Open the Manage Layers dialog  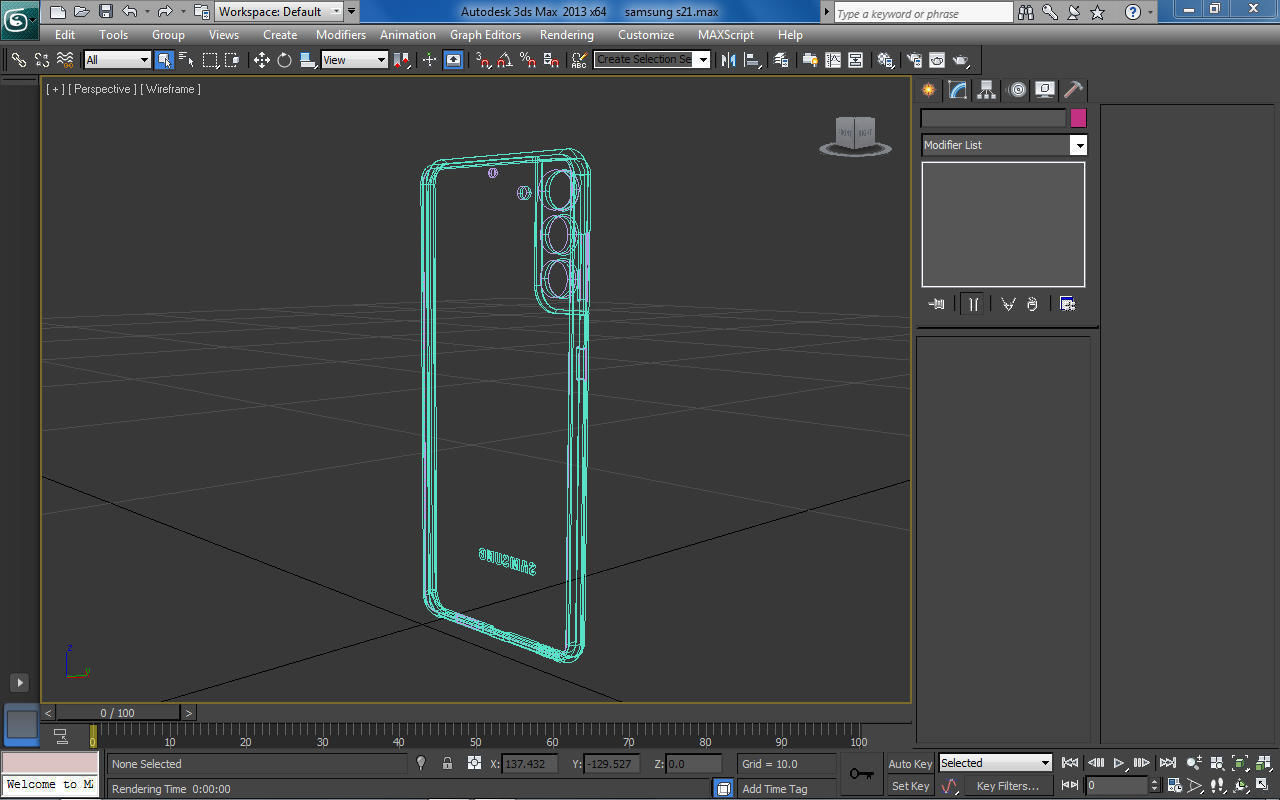click(782, 60)
